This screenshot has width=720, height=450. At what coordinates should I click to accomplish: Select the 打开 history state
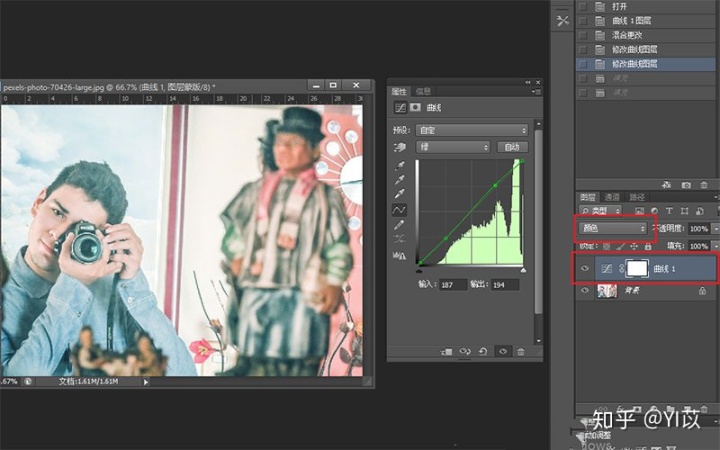(x=646, y=6)
